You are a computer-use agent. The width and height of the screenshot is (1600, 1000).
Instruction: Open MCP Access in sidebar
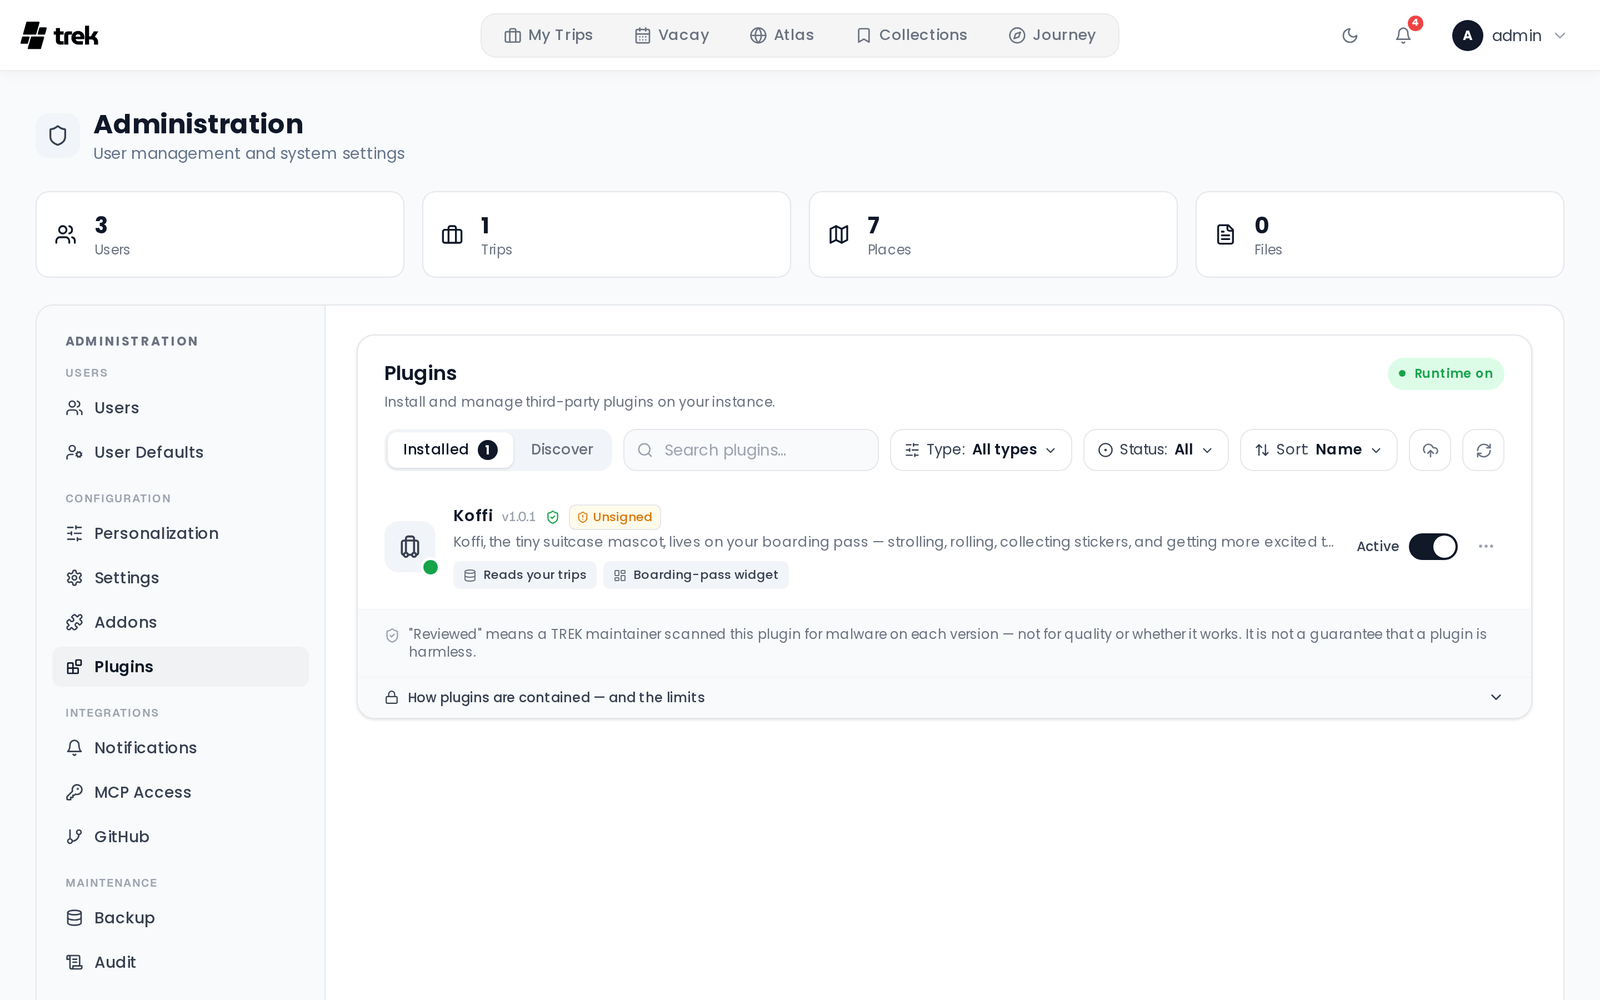pyautogui.click(x=180, y=792)
